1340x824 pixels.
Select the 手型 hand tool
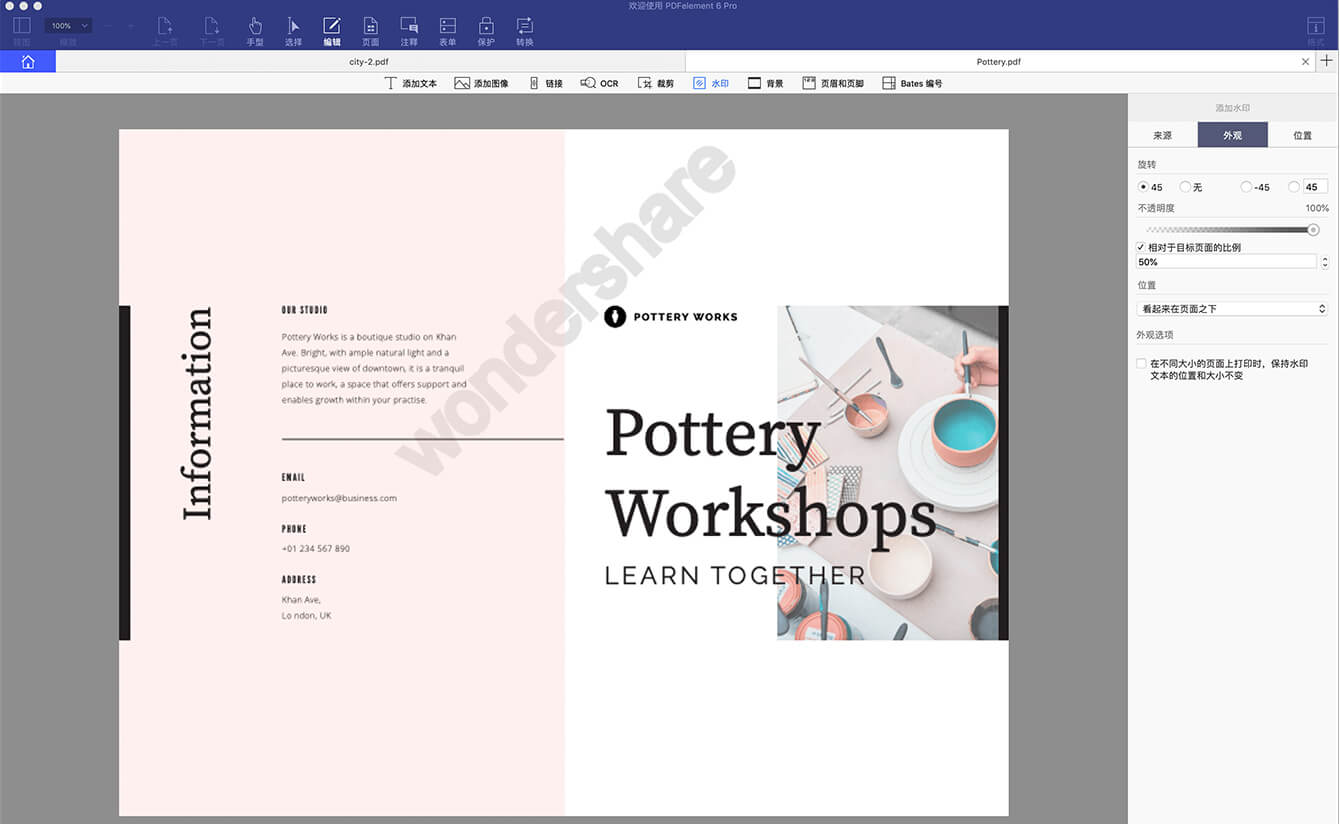[255, 31]
